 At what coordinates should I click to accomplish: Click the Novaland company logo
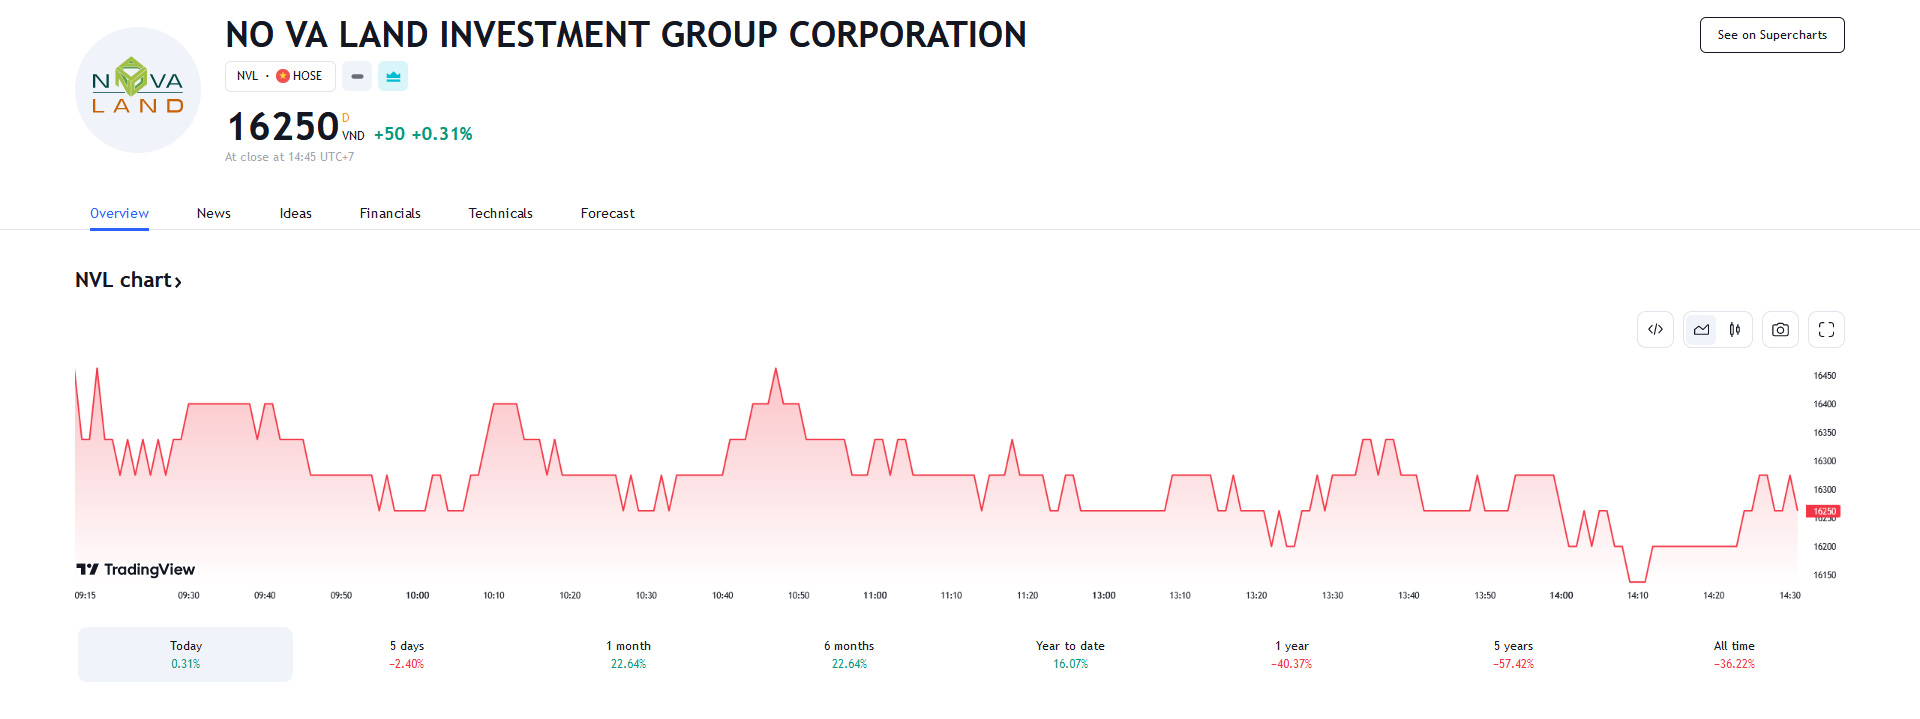[x=138, y=91]
